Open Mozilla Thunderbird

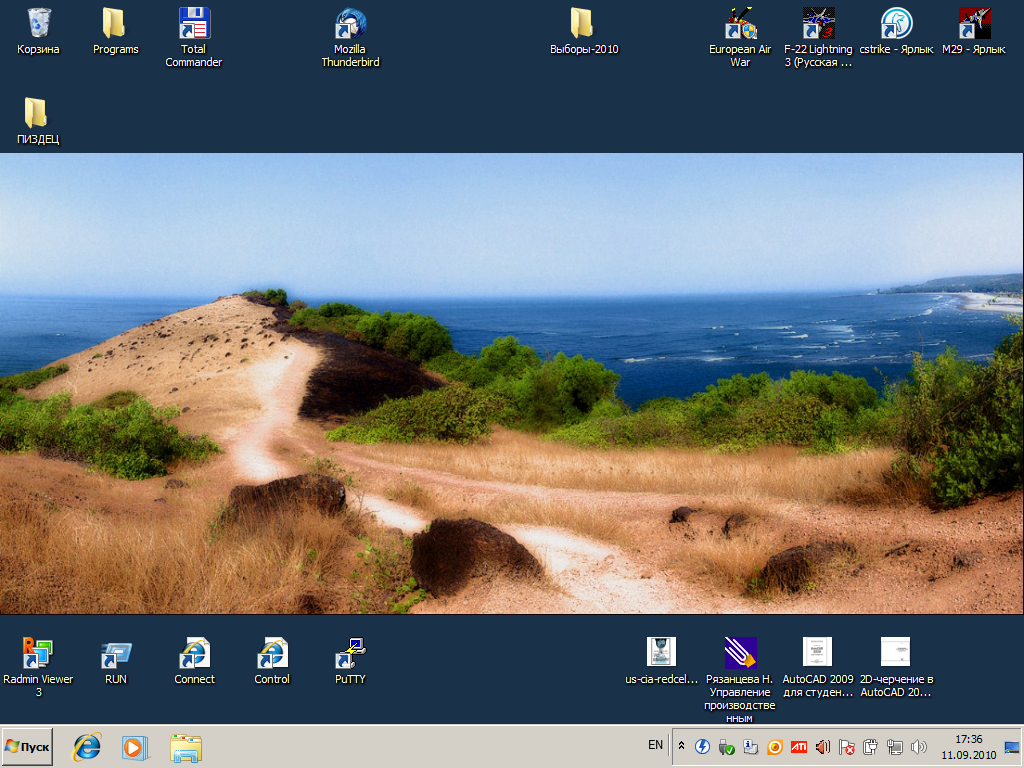click(x=349, y=25)
